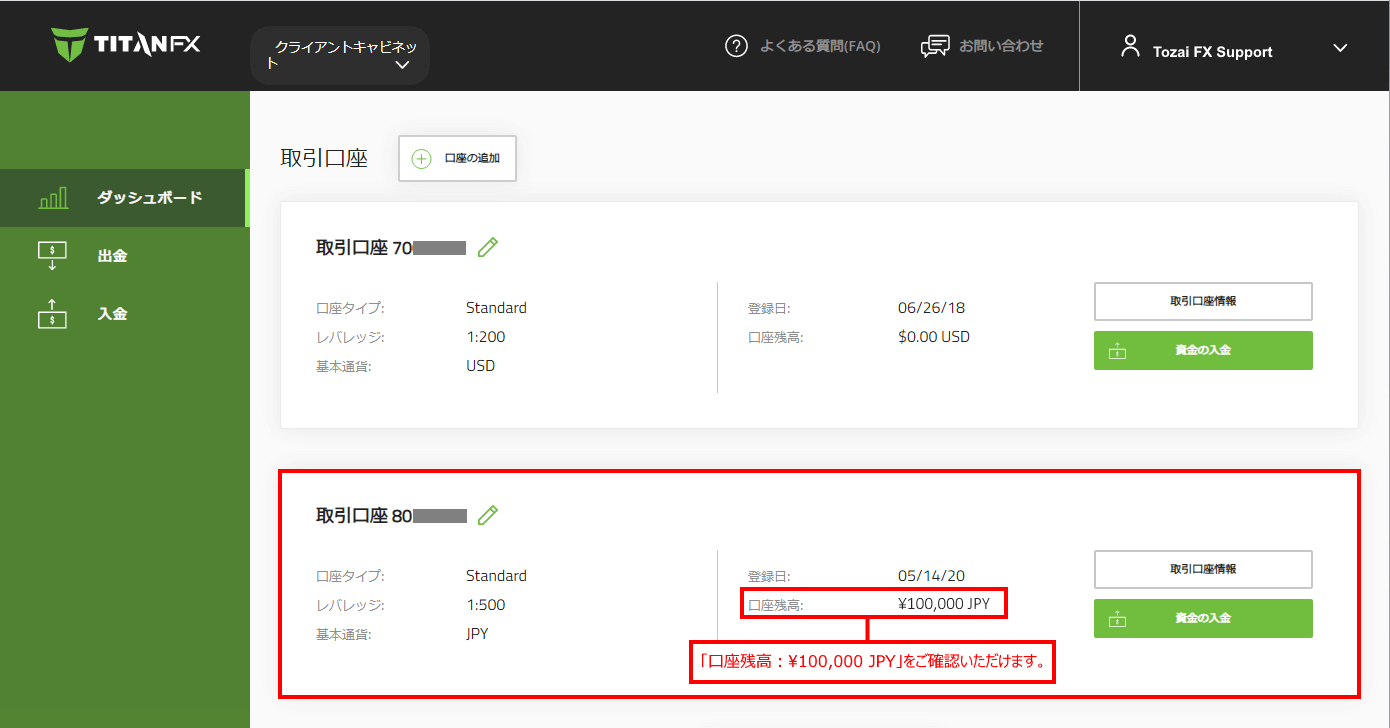Select 出金 in the sidebar menu

pyautogui.click(x=113, y=255)
